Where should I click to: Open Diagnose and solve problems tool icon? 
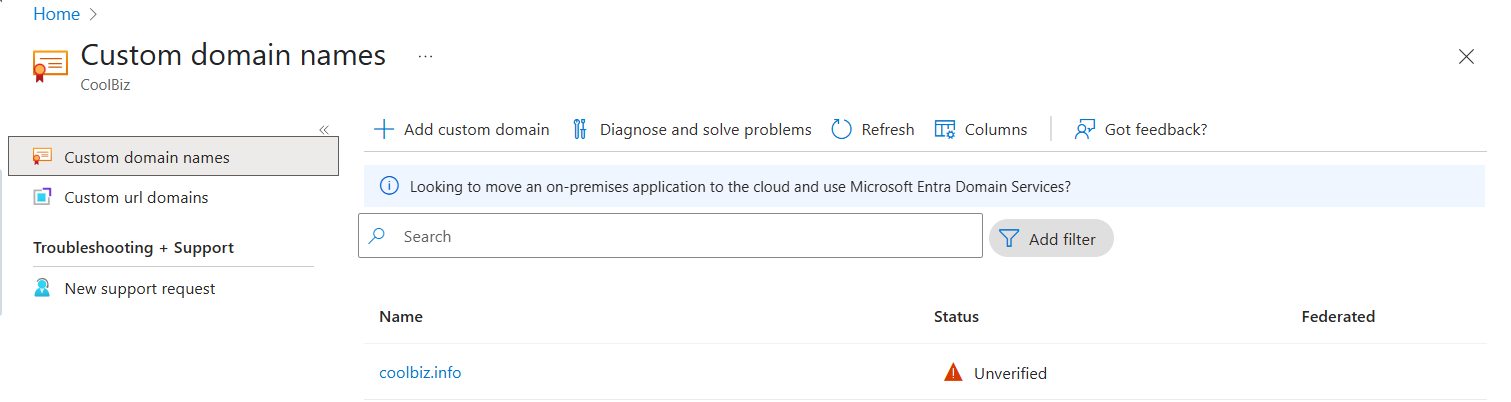pos(580,130)
